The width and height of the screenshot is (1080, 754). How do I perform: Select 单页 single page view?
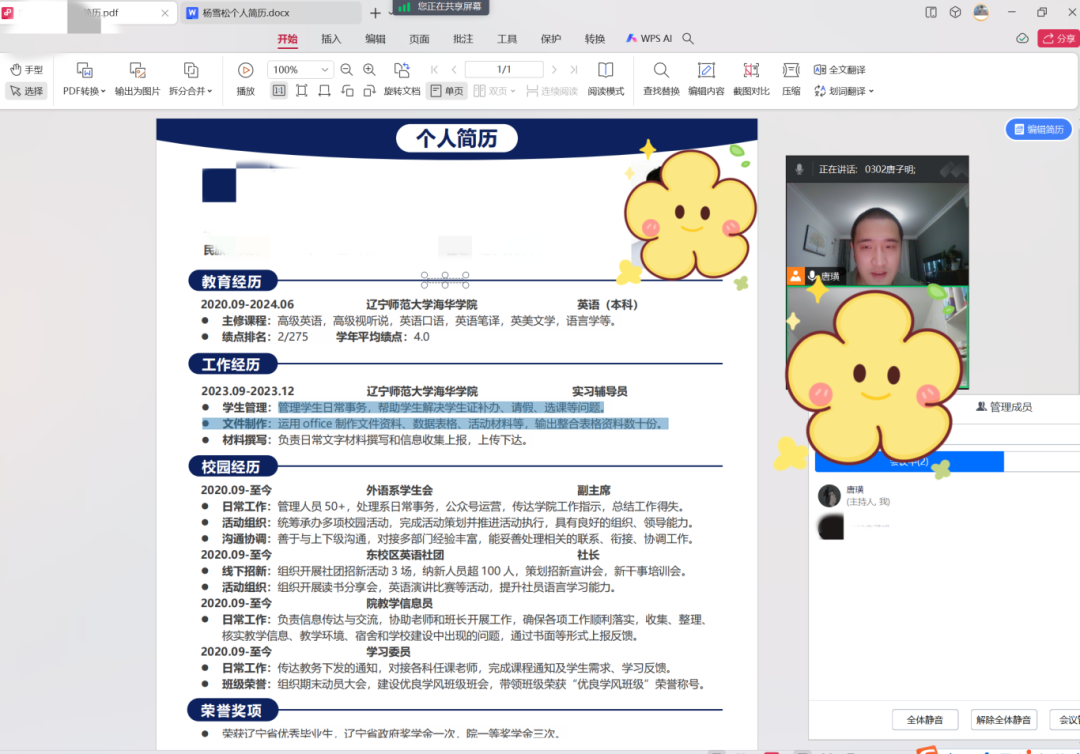(447, 91)
